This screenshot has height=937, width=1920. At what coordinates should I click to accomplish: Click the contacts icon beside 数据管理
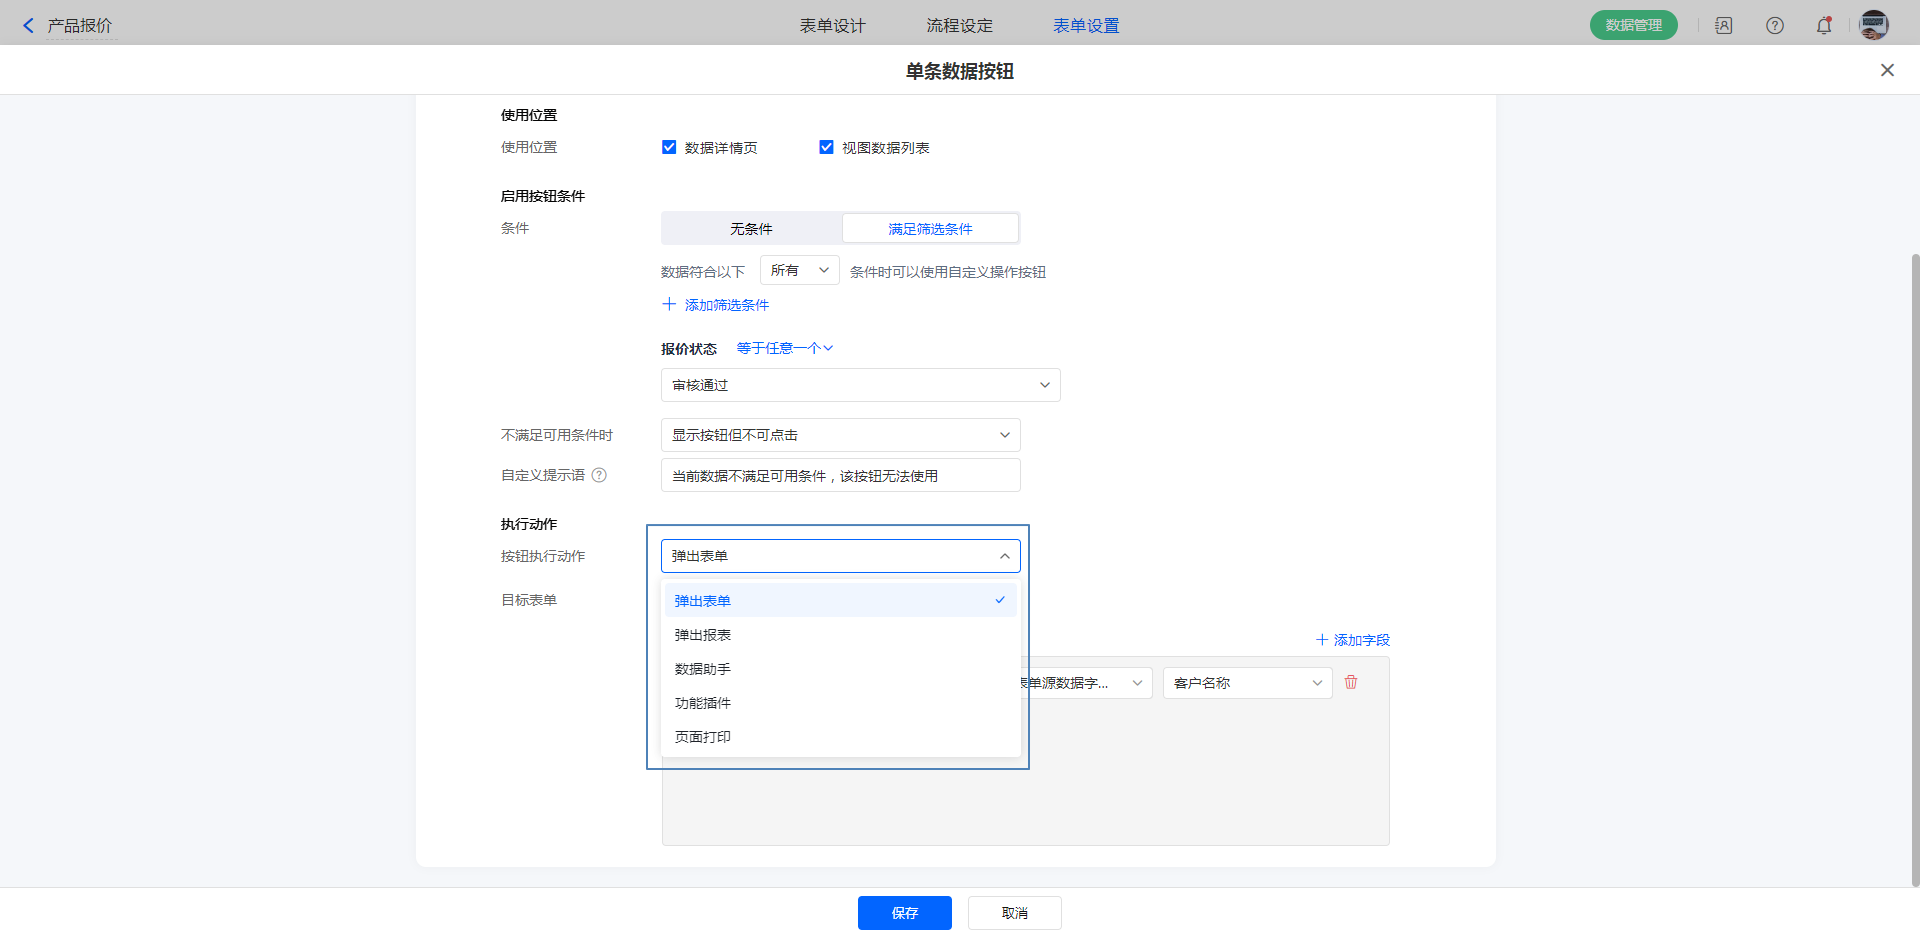(x=1723, y=26)
